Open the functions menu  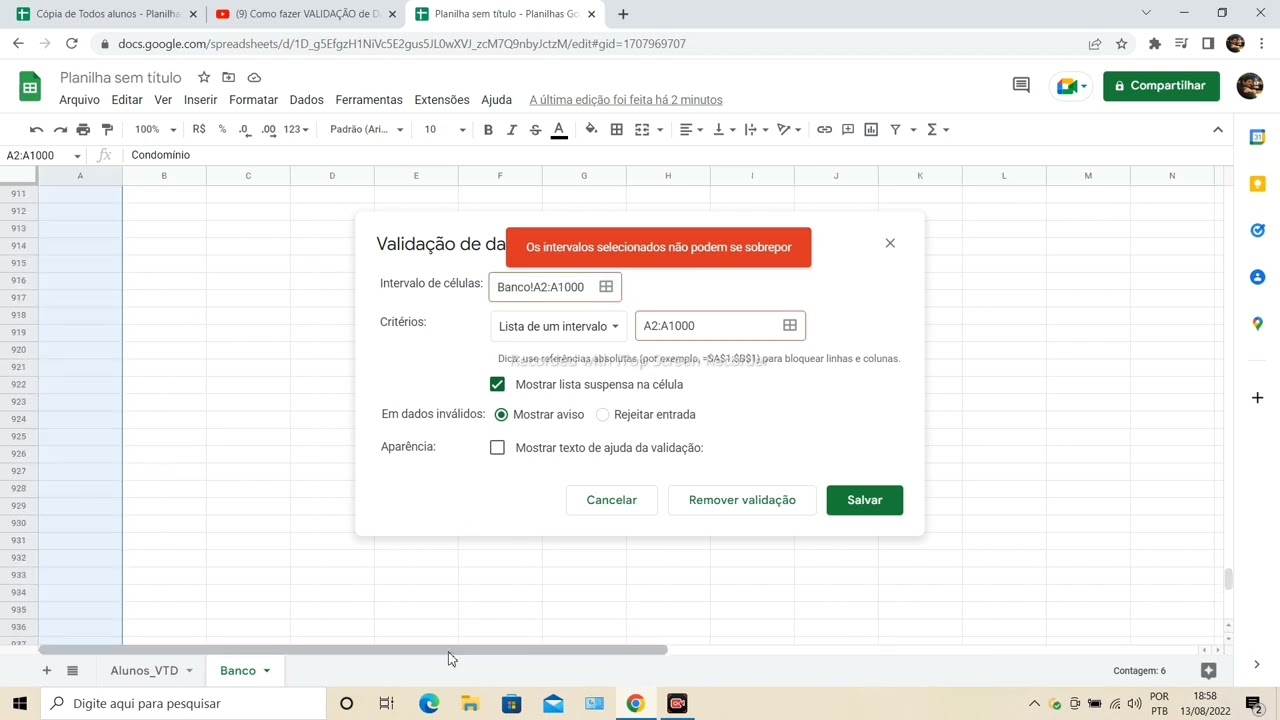[937, 129]
